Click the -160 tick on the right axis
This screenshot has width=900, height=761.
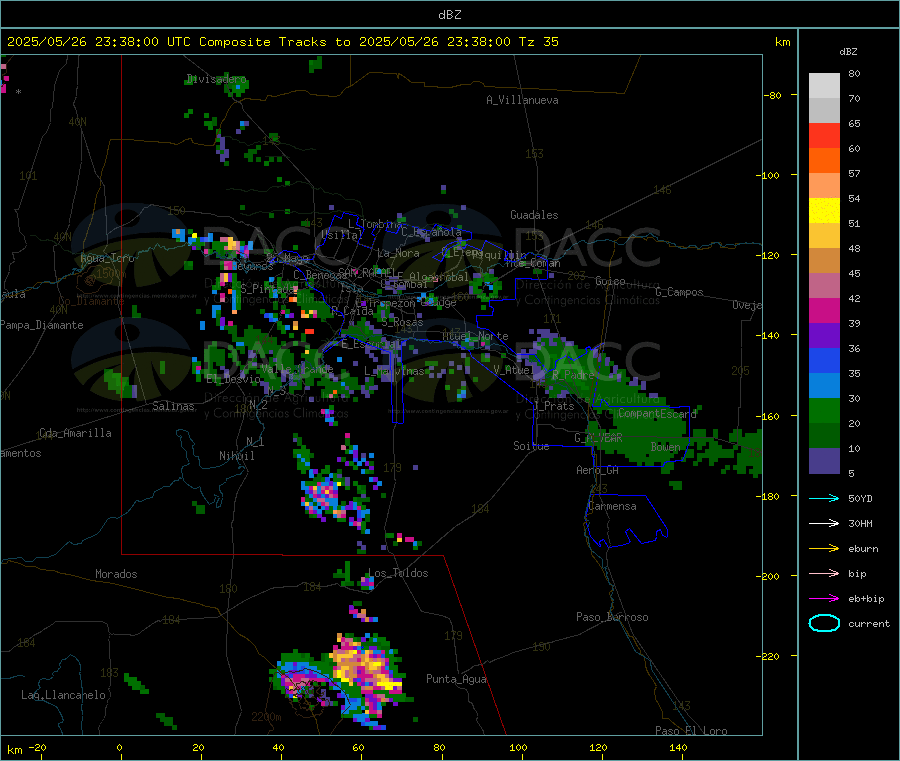(770, 417)
